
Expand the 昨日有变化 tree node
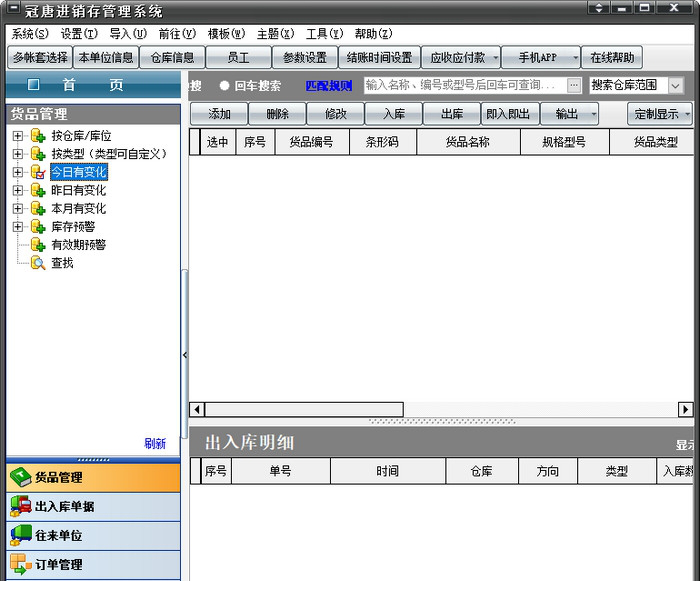pos(17,191)
